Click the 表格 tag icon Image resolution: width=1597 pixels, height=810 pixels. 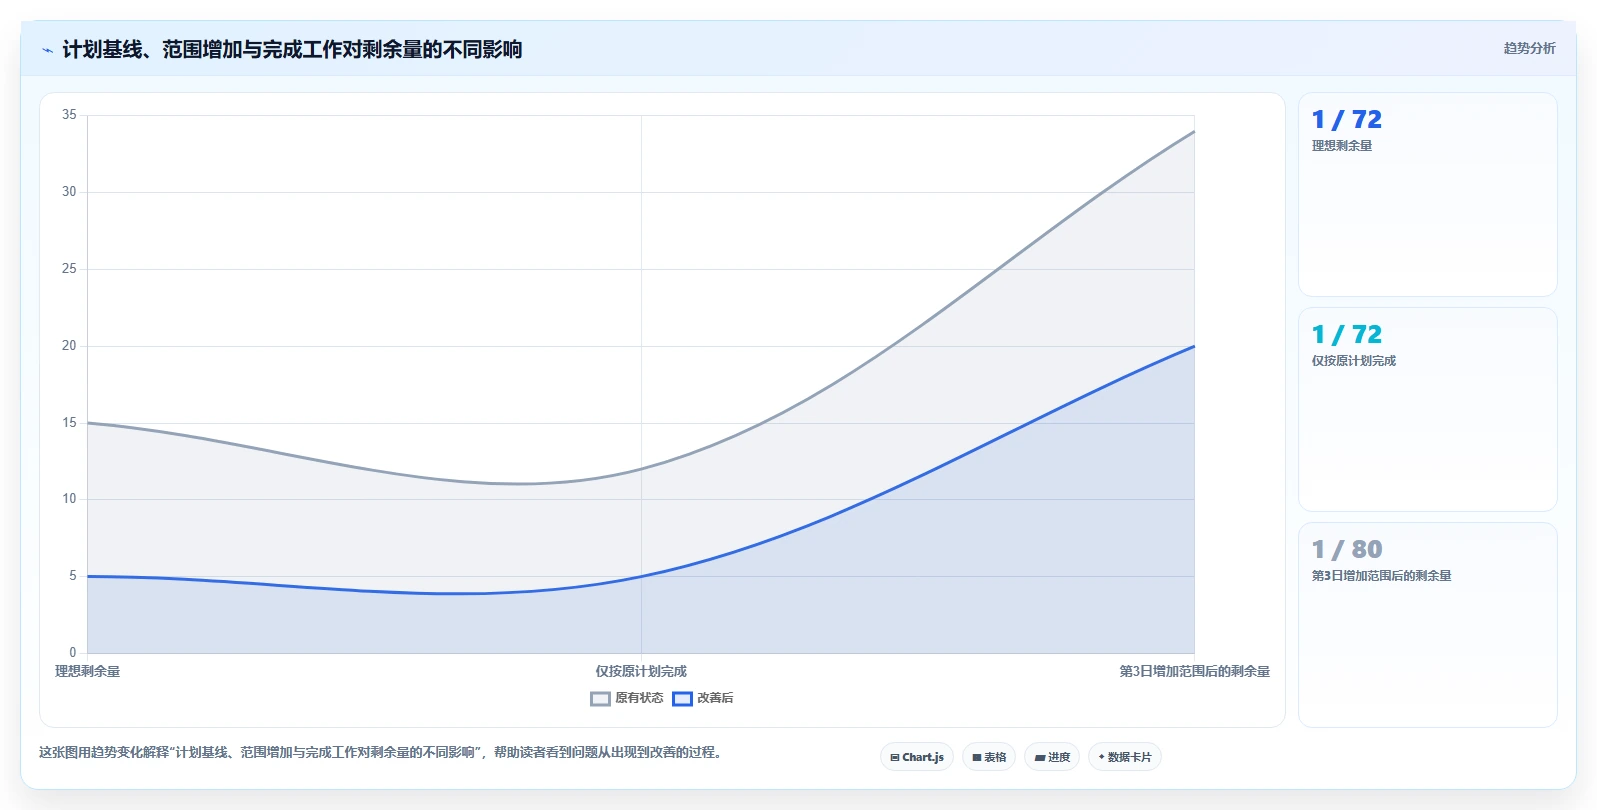click(x=977, y=758)
